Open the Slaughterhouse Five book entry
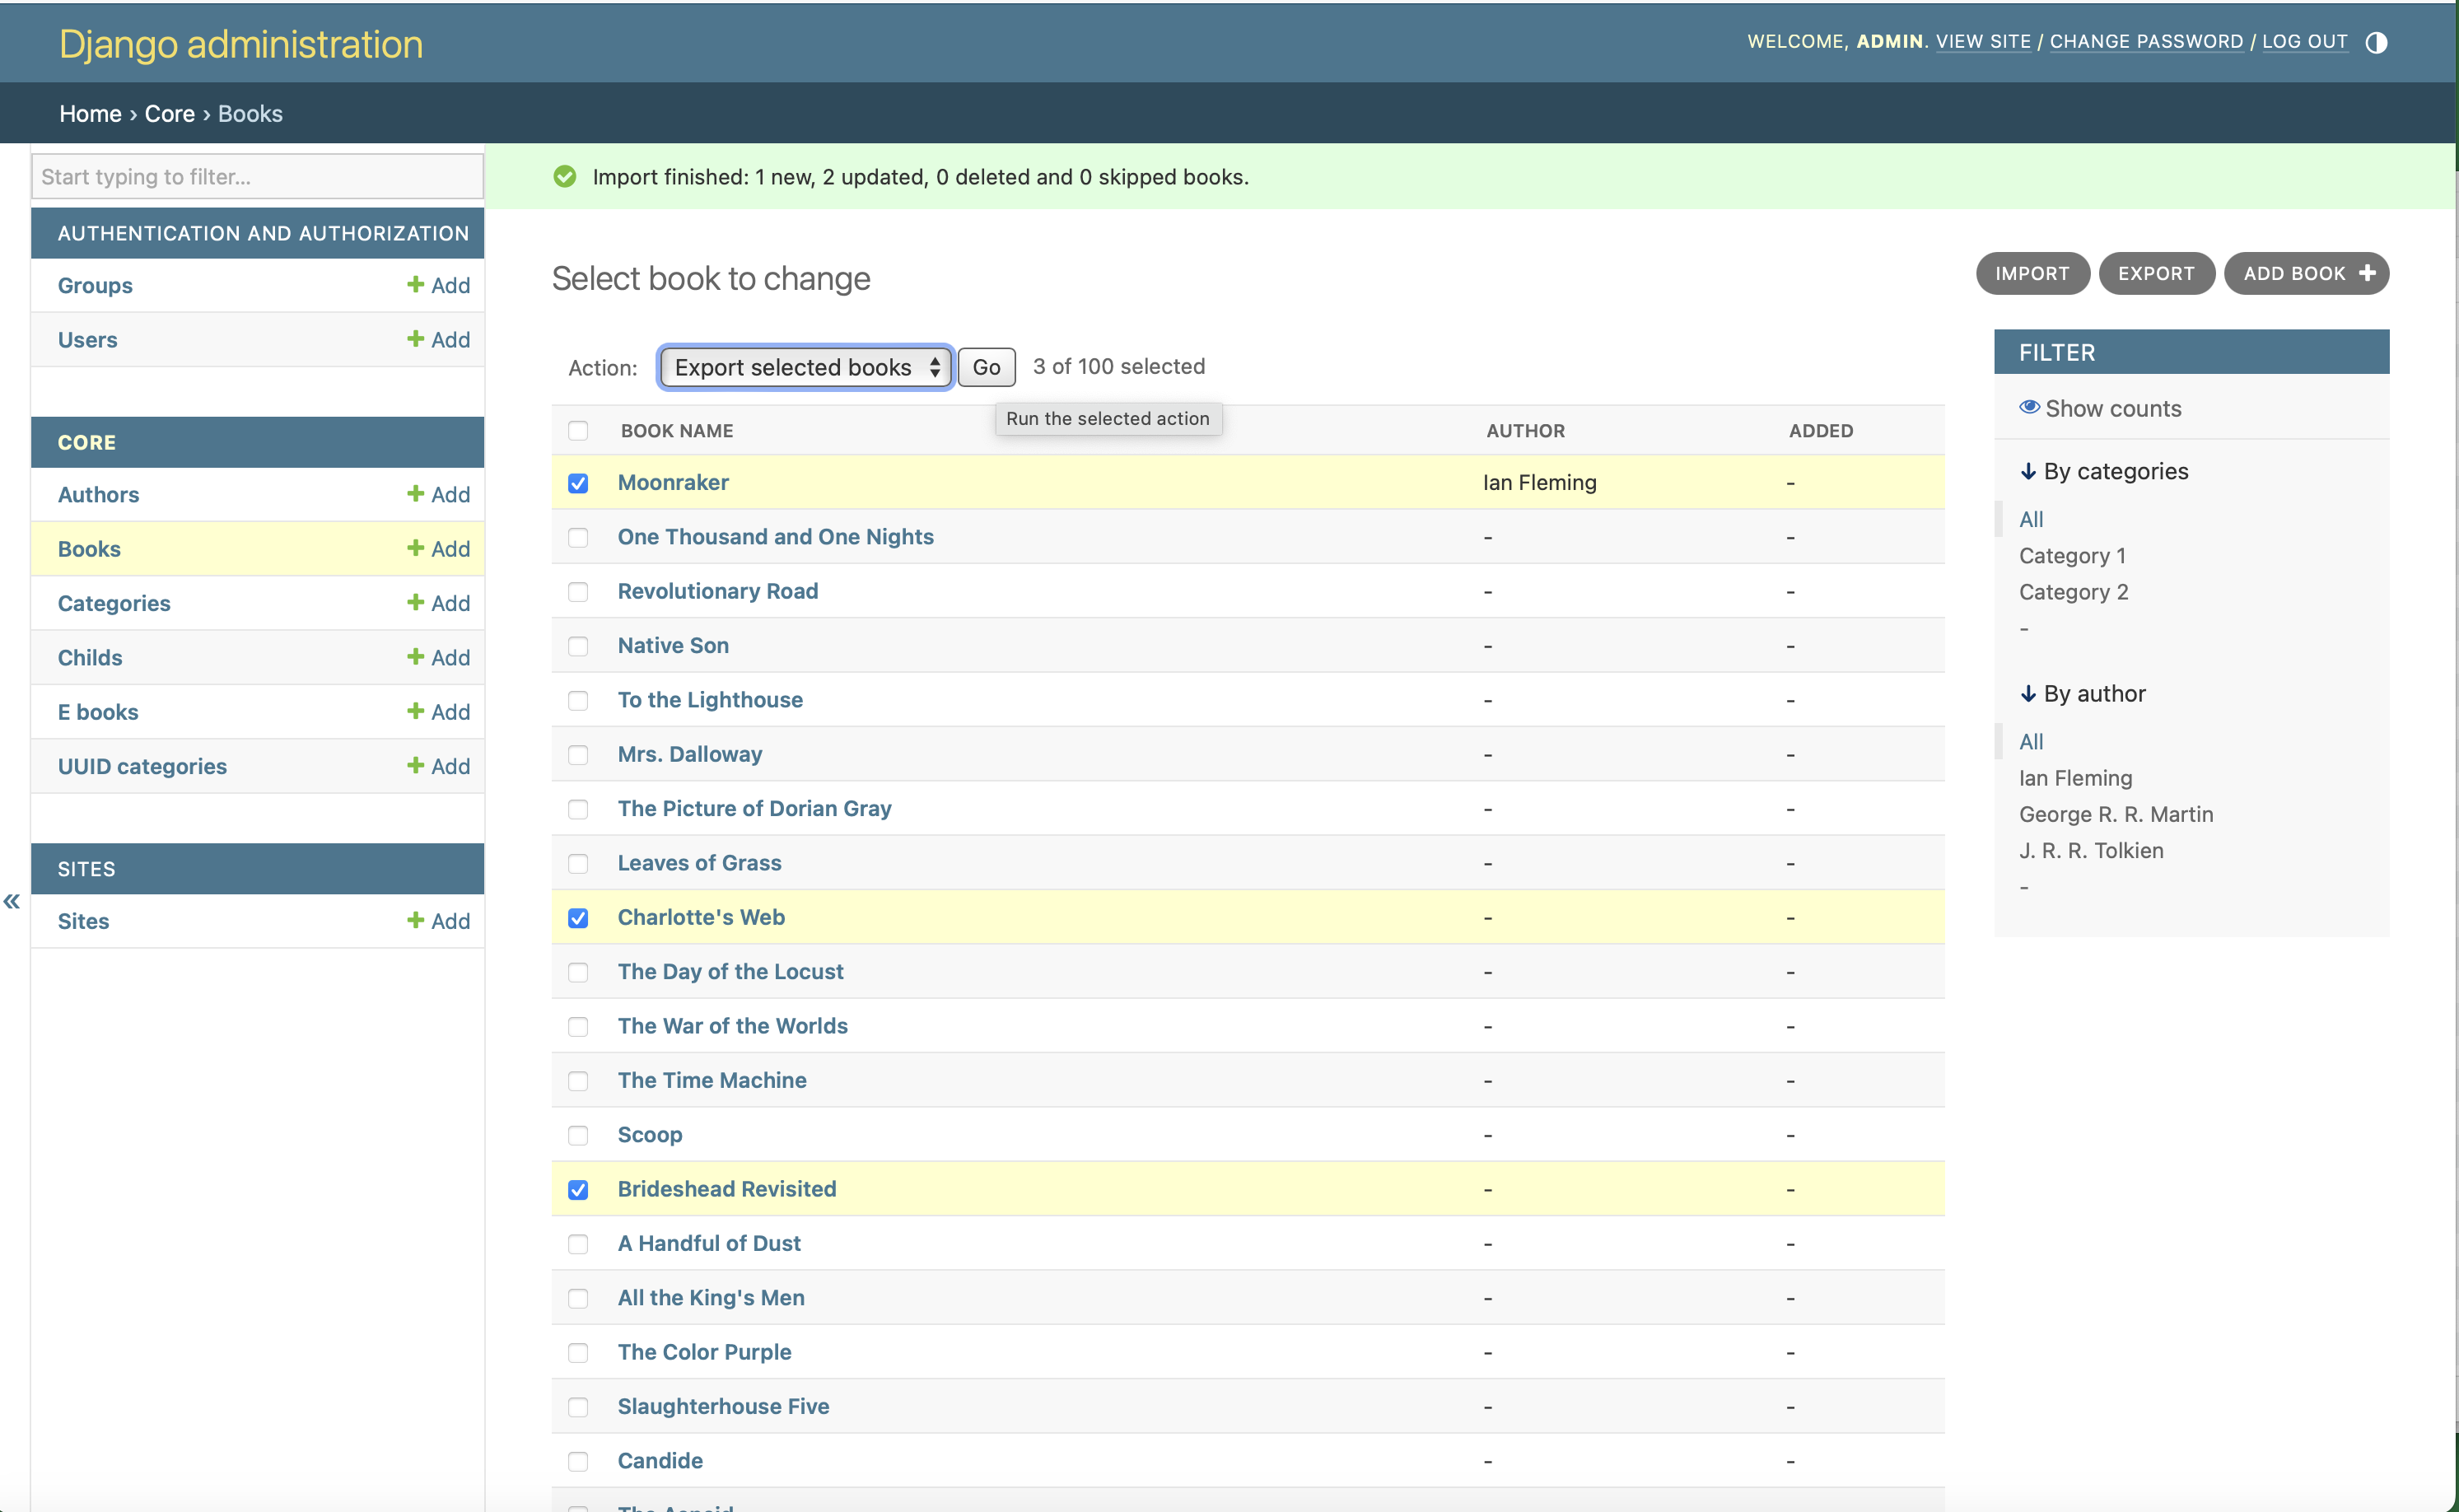The image size is (2459, 1512). coord(723,1406)
